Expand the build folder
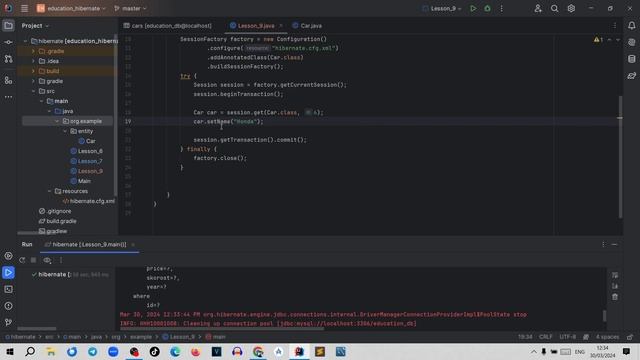 click(x=33, y=71)
